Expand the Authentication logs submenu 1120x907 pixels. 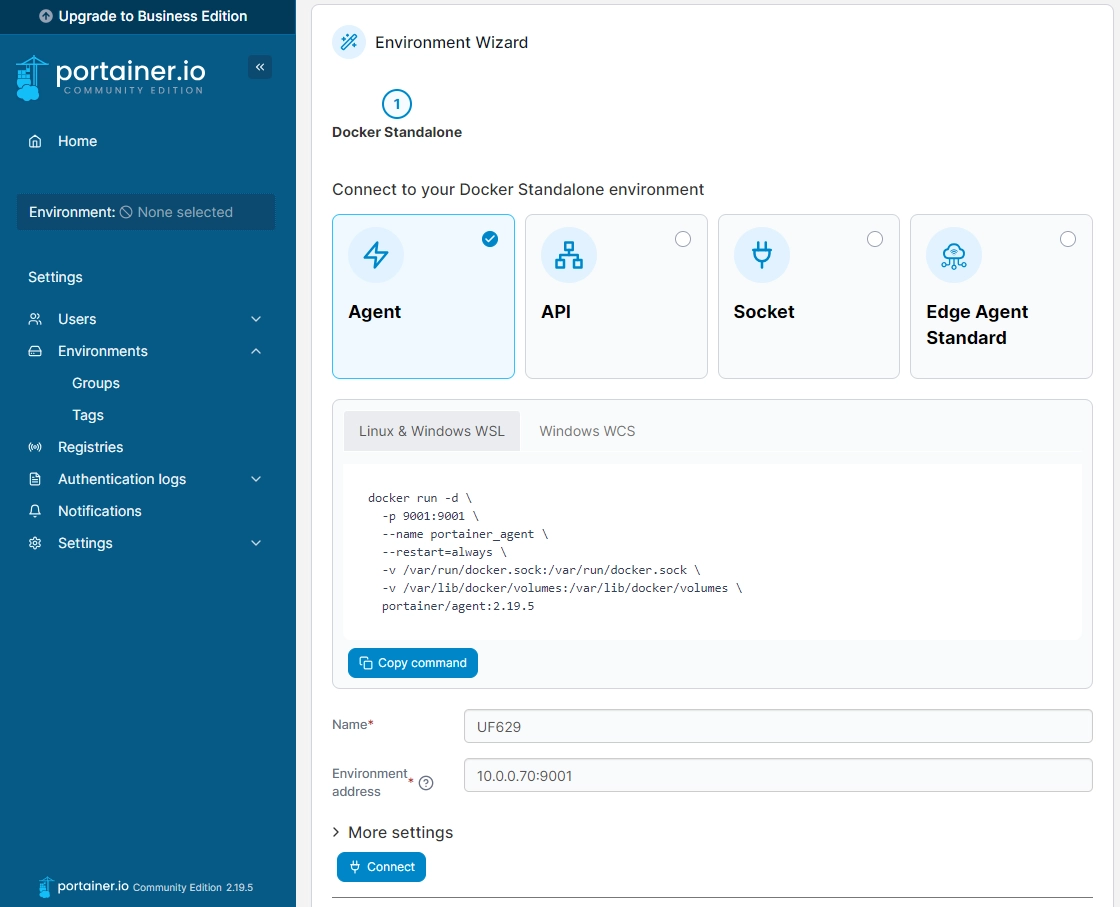pyautogui.click(x=256, y=479)
